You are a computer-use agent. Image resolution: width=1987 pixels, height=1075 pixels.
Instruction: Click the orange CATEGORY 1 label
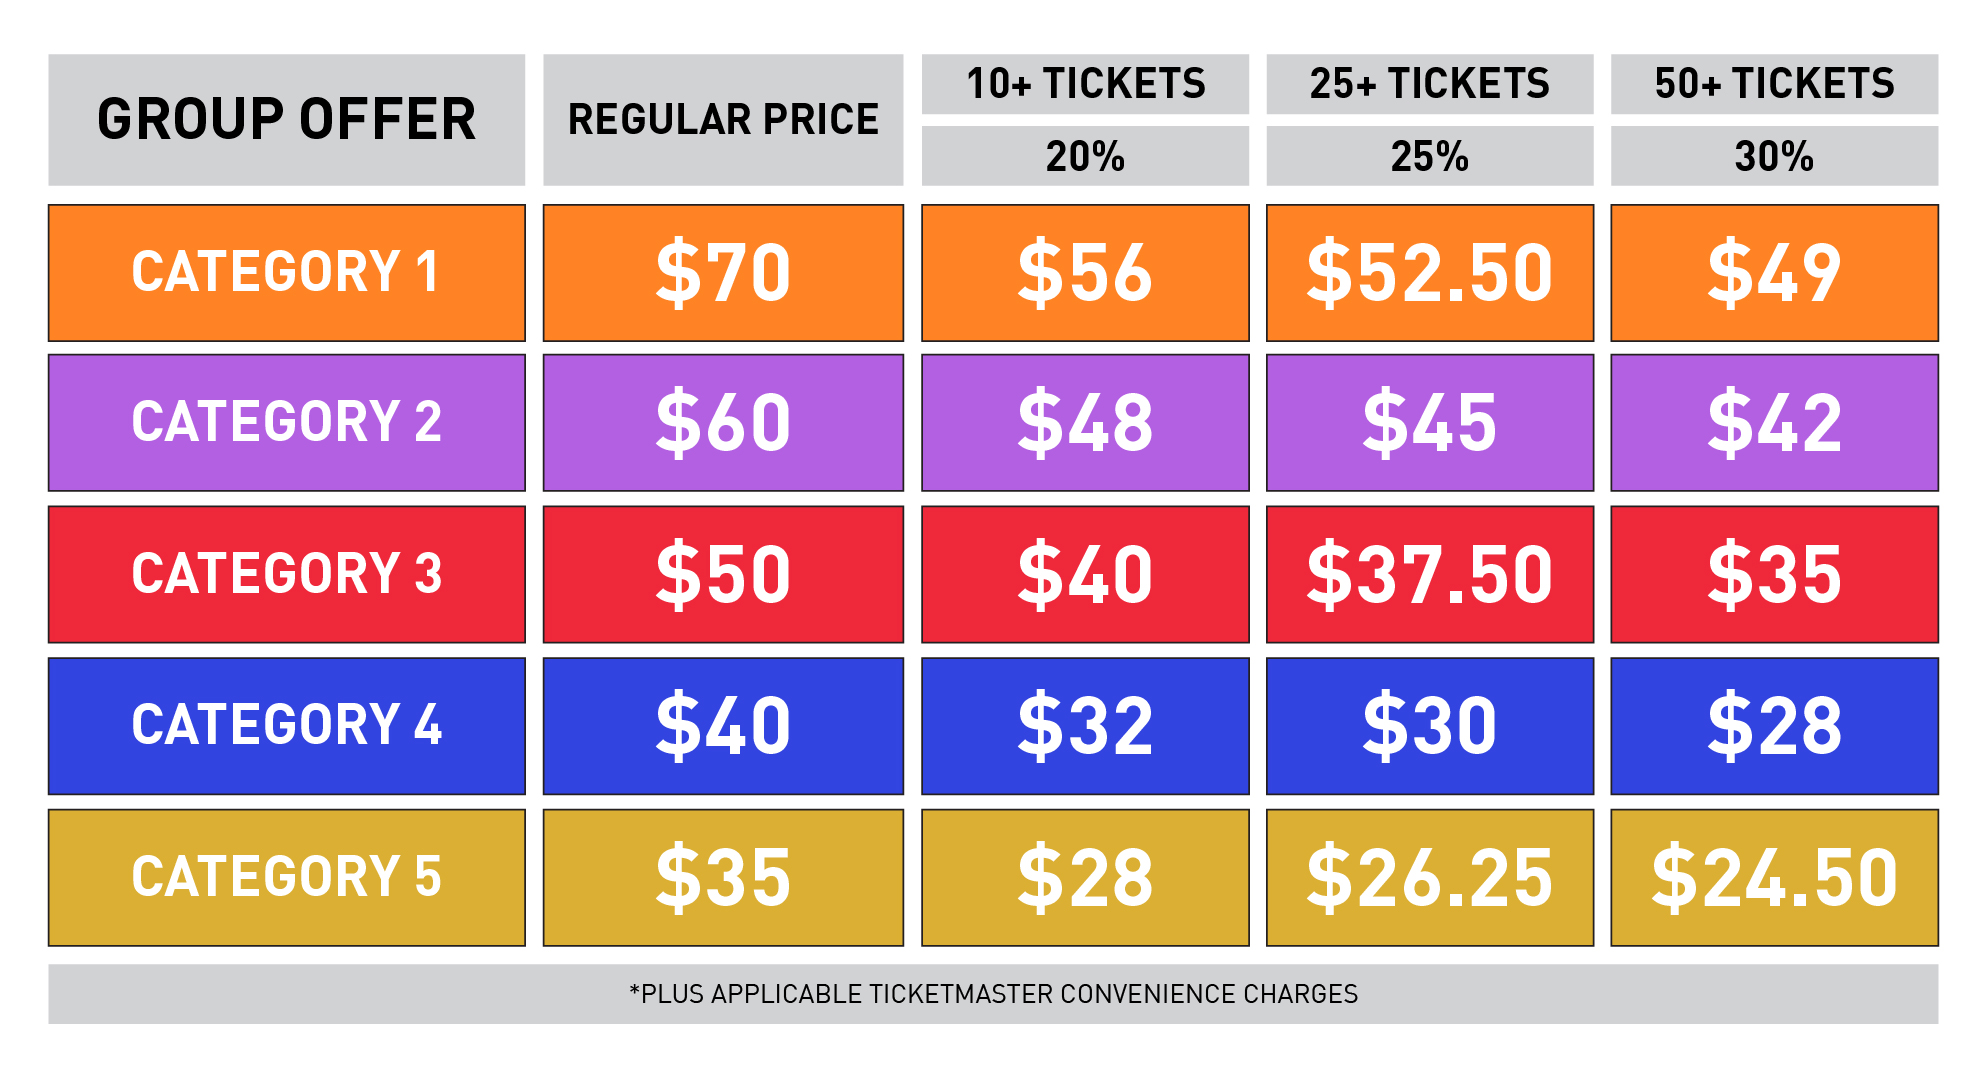pos(286,273)
